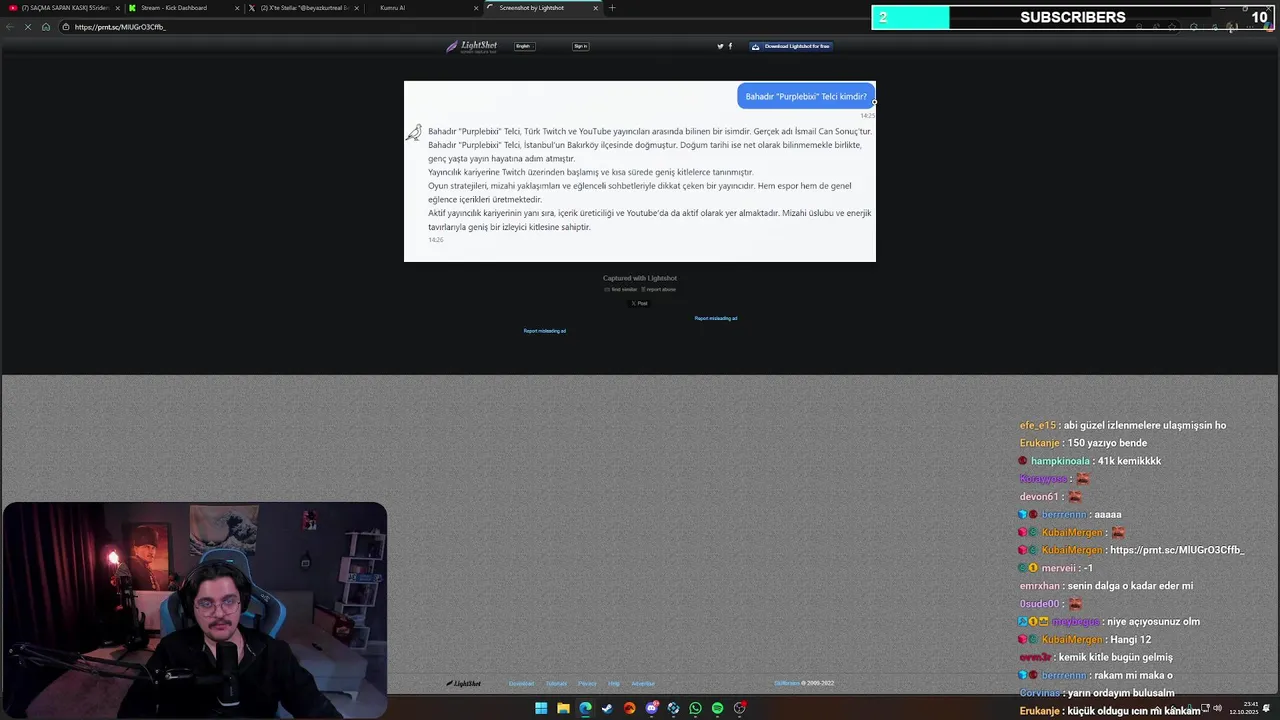Open the Advertise footer link

(x=643, y=684)
